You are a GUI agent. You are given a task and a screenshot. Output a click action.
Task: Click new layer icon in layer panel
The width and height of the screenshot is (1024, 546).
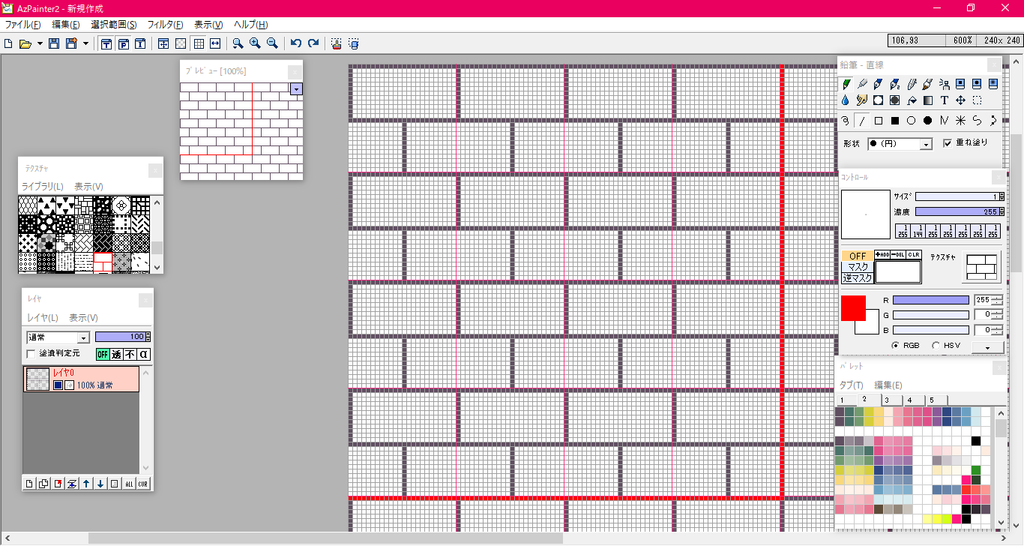tap(29, 484)
